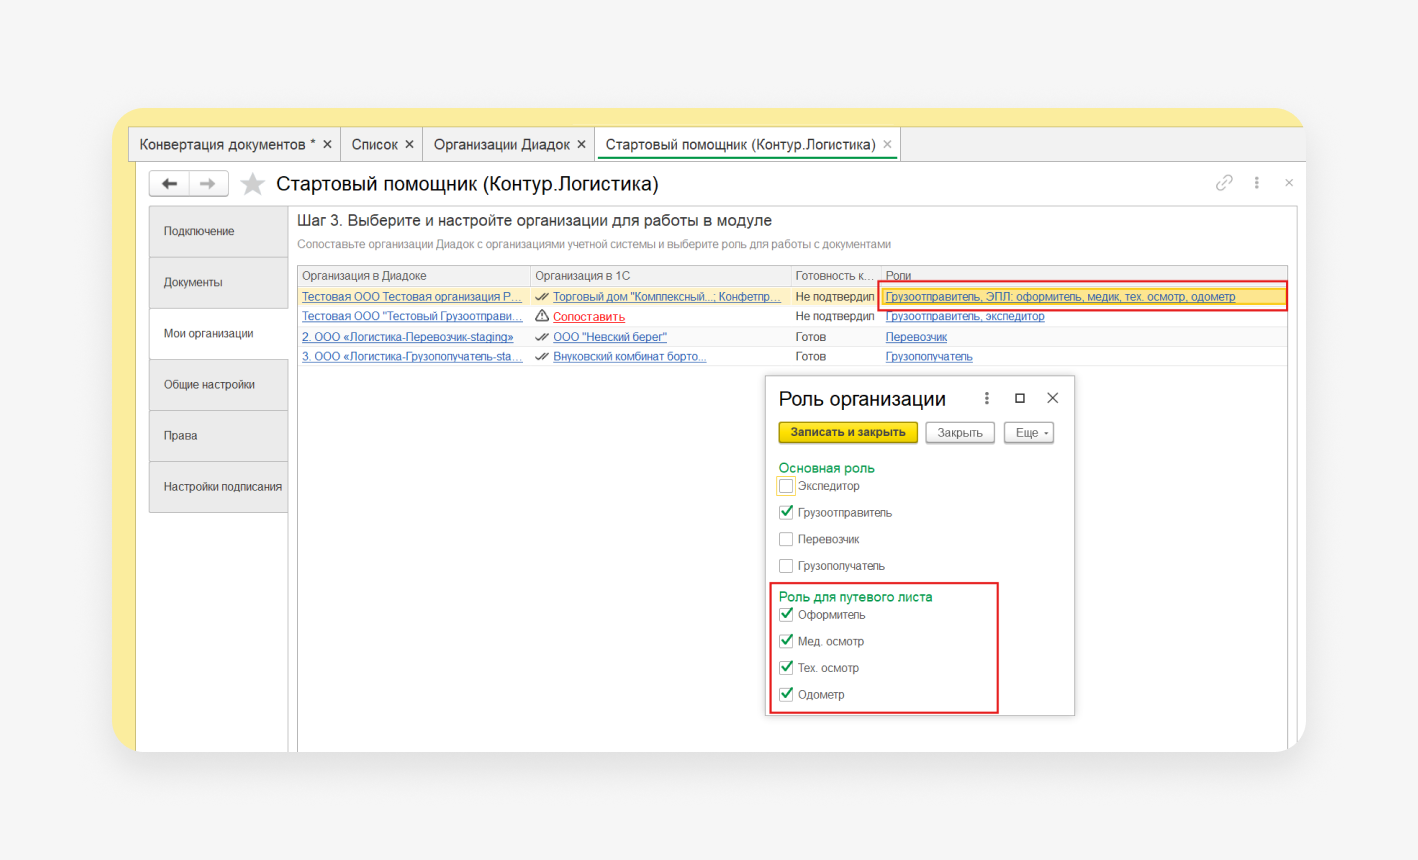Click the Роли column header
The height and width of the screenshot is (860, 1418).
1083,276
